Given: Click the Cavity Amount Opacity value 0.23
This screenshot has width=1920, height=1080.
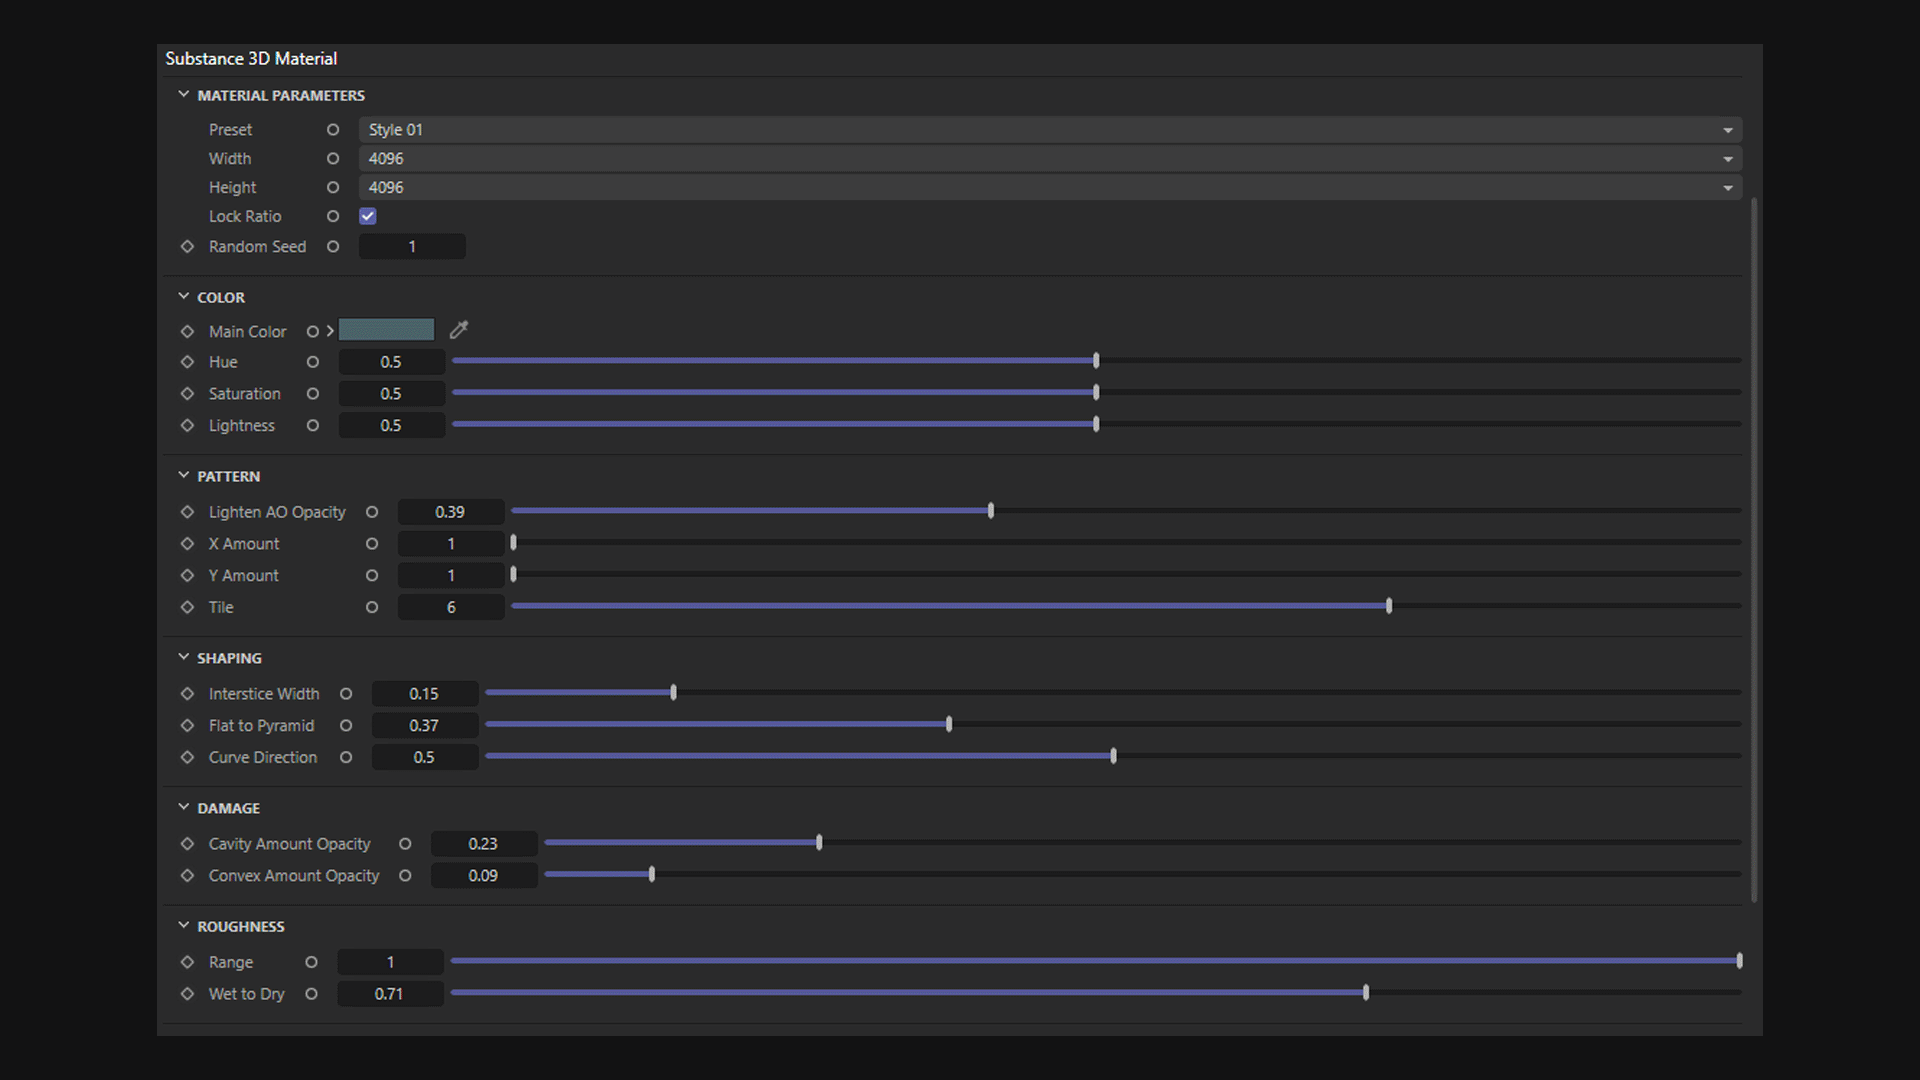Looking at the screenshot, I should point(484,844).
